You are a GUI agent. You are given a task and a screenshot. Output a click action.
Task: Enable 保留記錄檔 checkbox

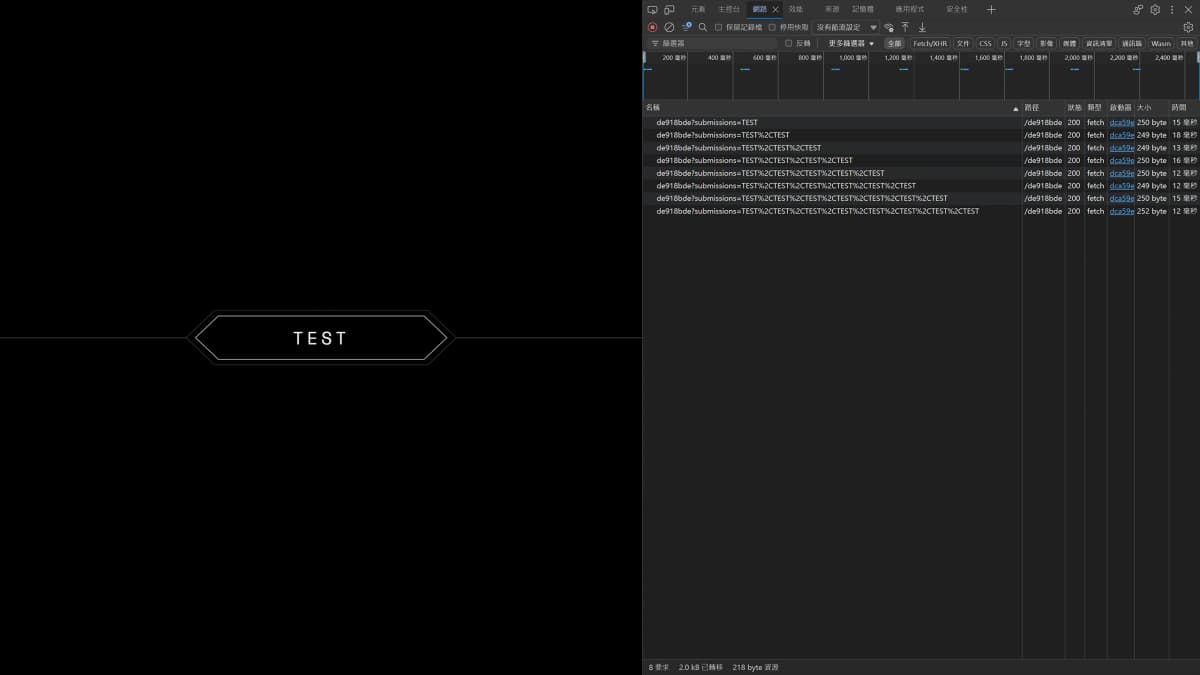718,27
